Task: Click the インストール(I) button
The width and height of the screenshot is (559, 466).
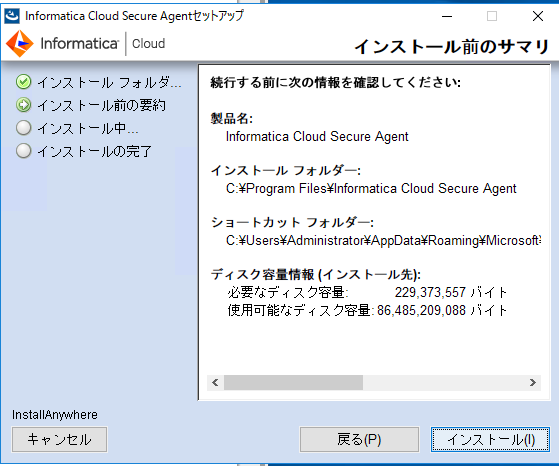Action: pyautogui.click(x=490, y=439)
